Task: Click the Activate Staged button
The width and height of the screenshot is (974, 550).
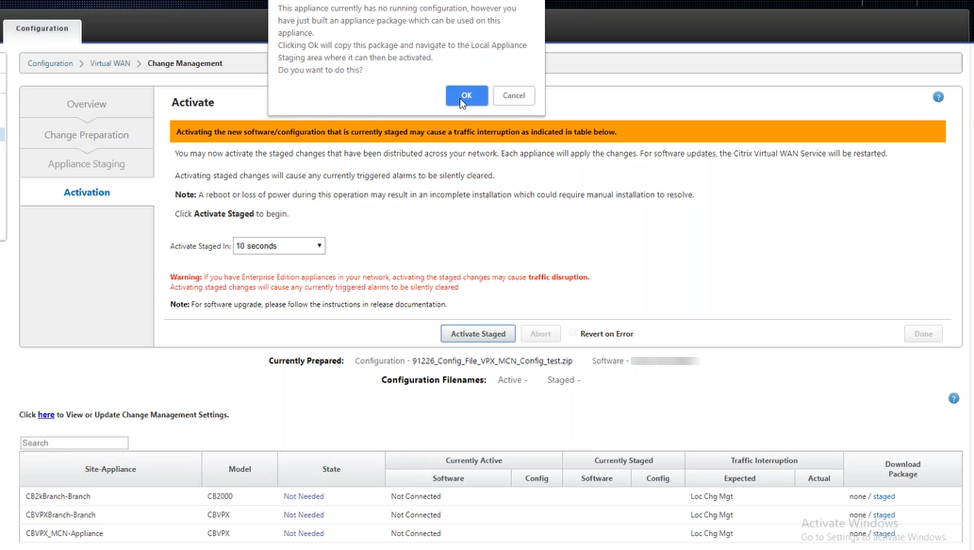Action: pyautogui.click(x=478, y=334)
